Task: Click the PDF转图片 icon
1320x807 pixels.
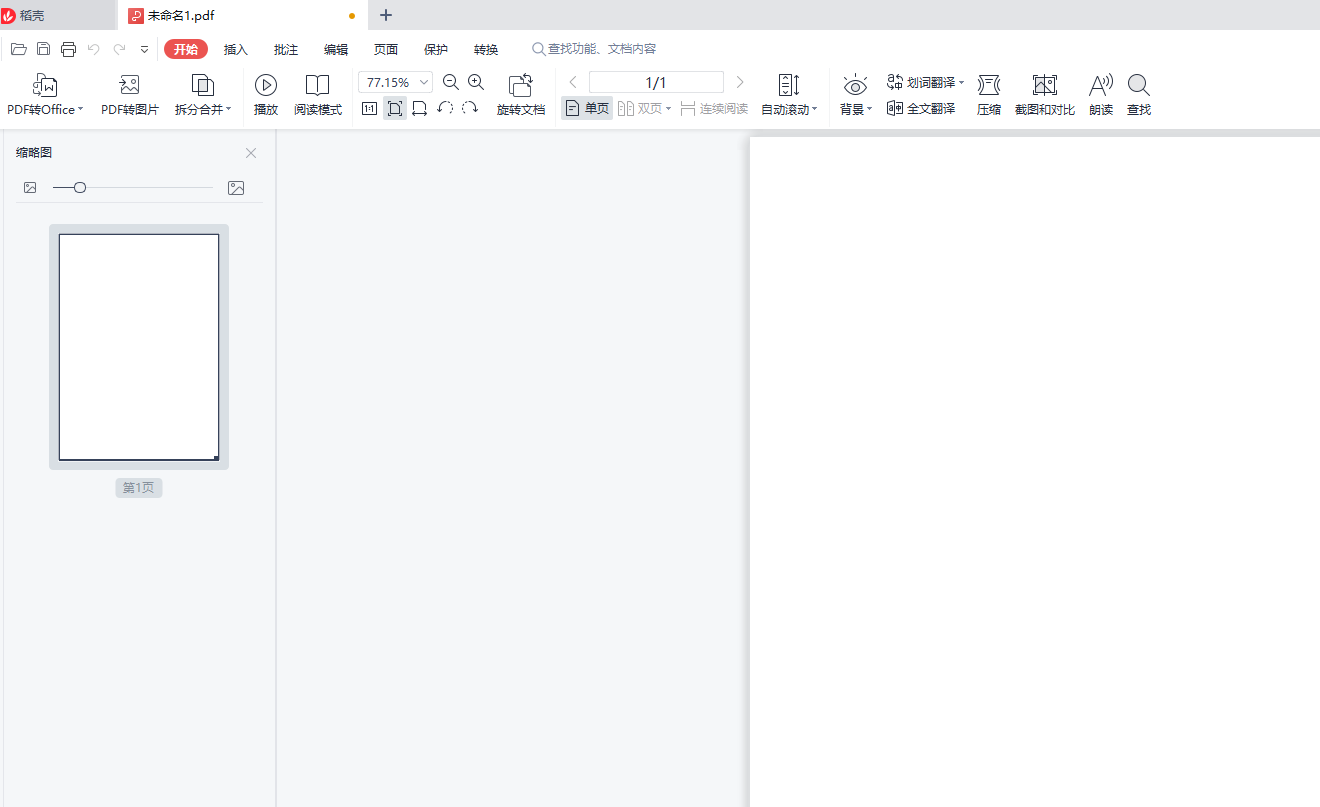Action: [x=129, y=85]
